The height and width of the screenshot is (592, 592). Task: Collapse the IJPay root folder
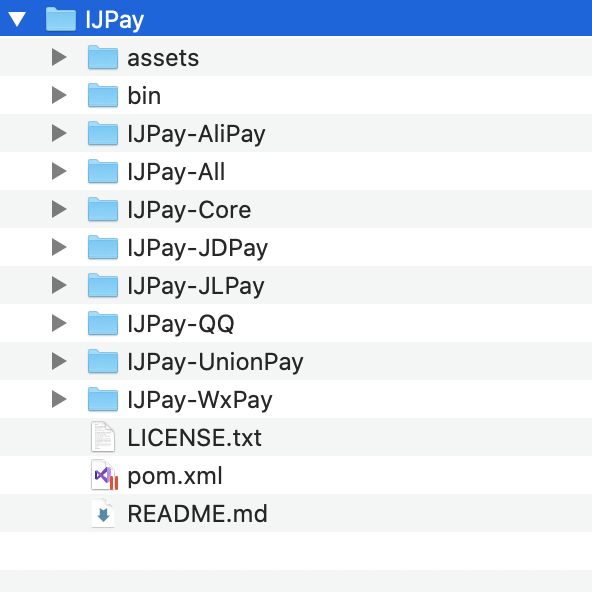[x=17, y=19]
